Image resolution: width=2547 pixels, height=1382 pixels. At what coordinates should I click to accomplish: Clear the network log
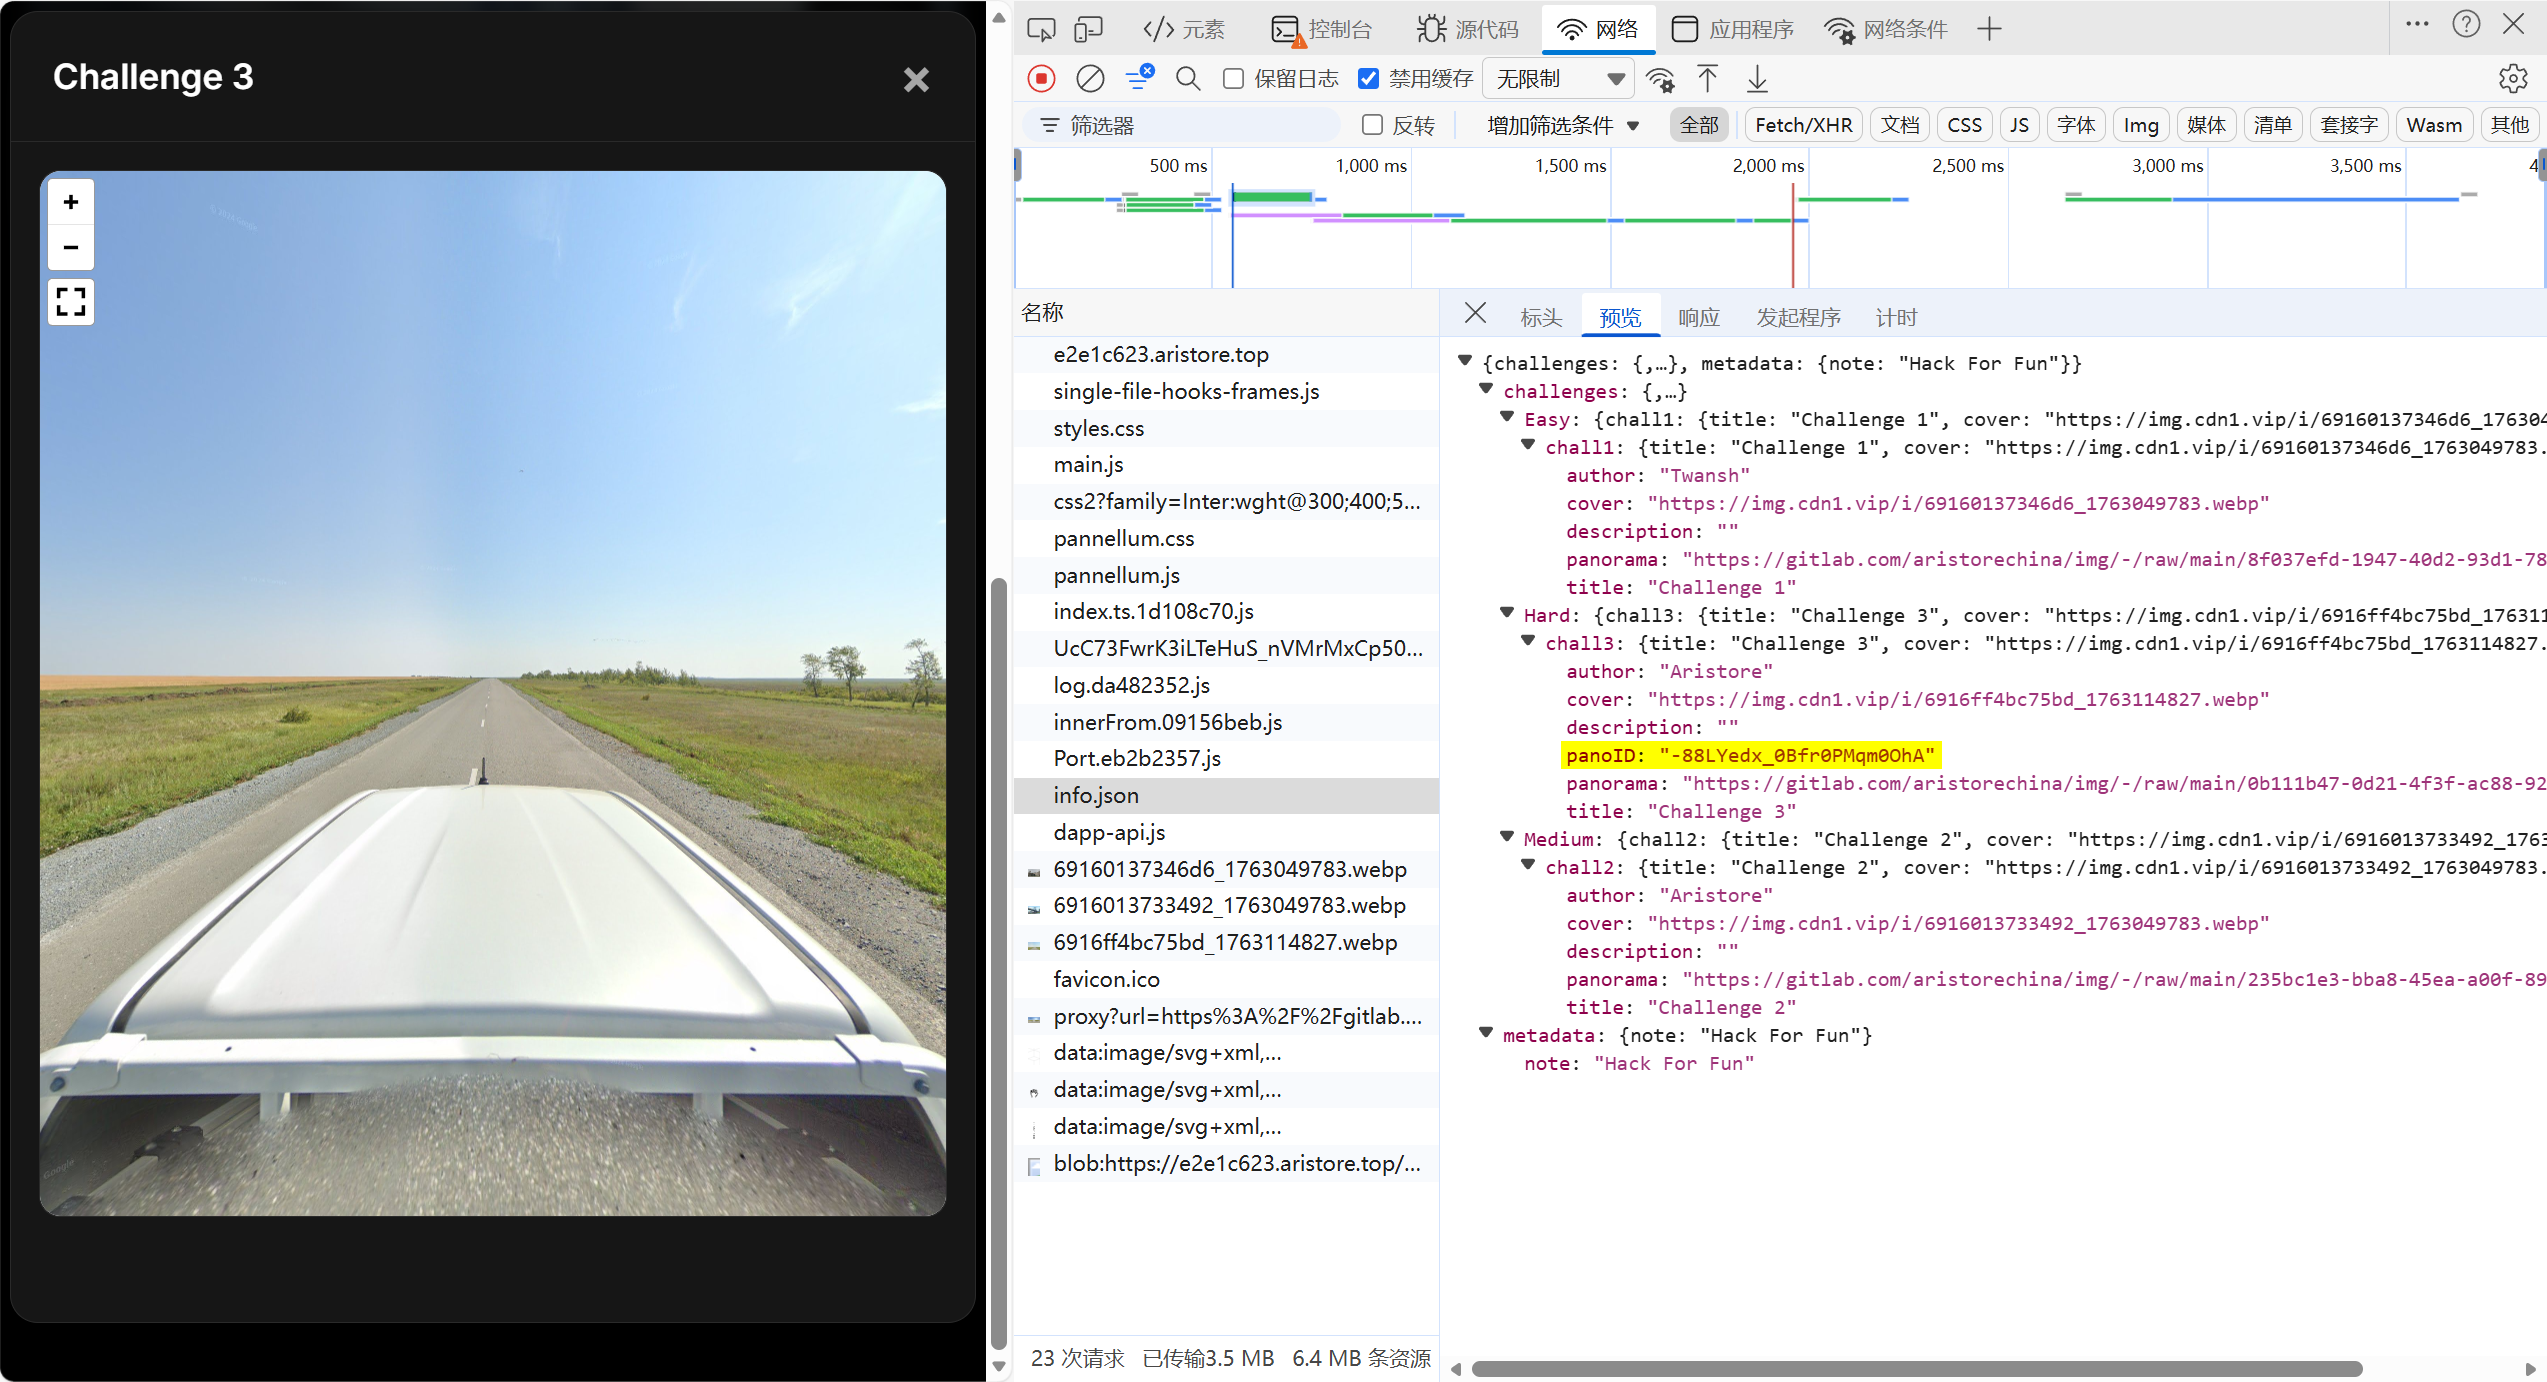point(1090,79)
